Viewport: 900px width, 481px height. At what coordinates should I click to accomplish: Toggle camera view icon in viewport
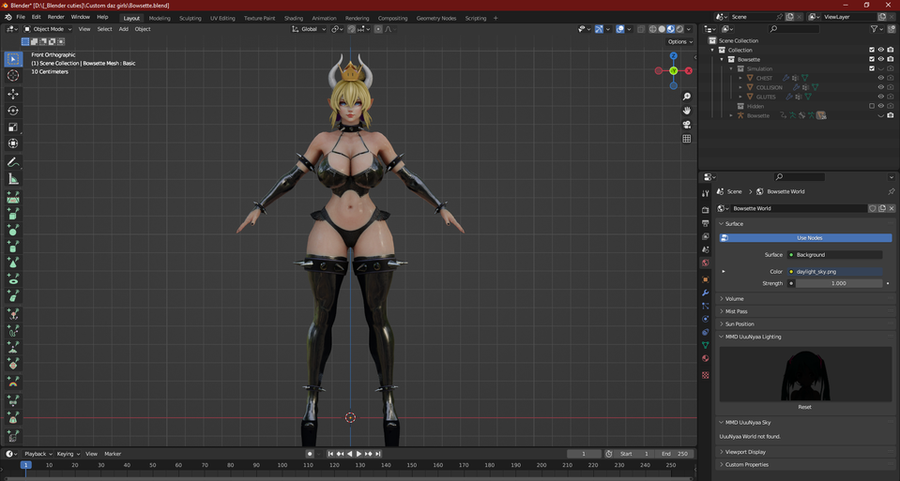pos(686,125)
